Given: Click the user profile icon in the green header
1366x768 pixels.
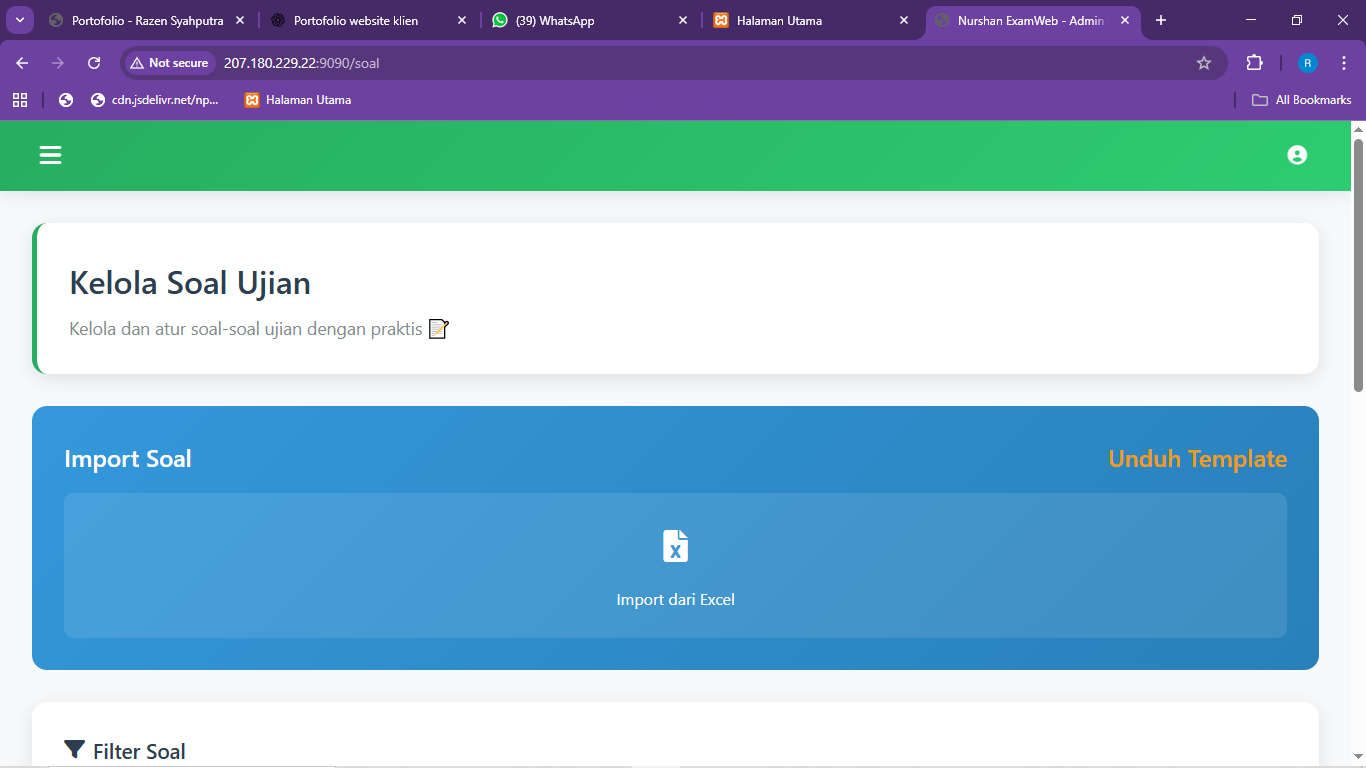Looking at the screenshot, I should coord(1297,155).
